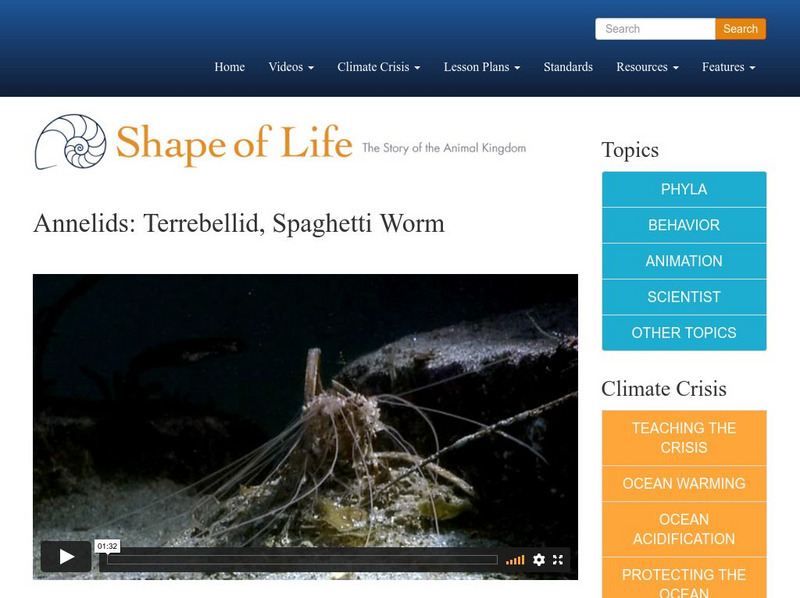800x598 pixels.
Task: Go to the Home menu item
Action: [229, 67]
